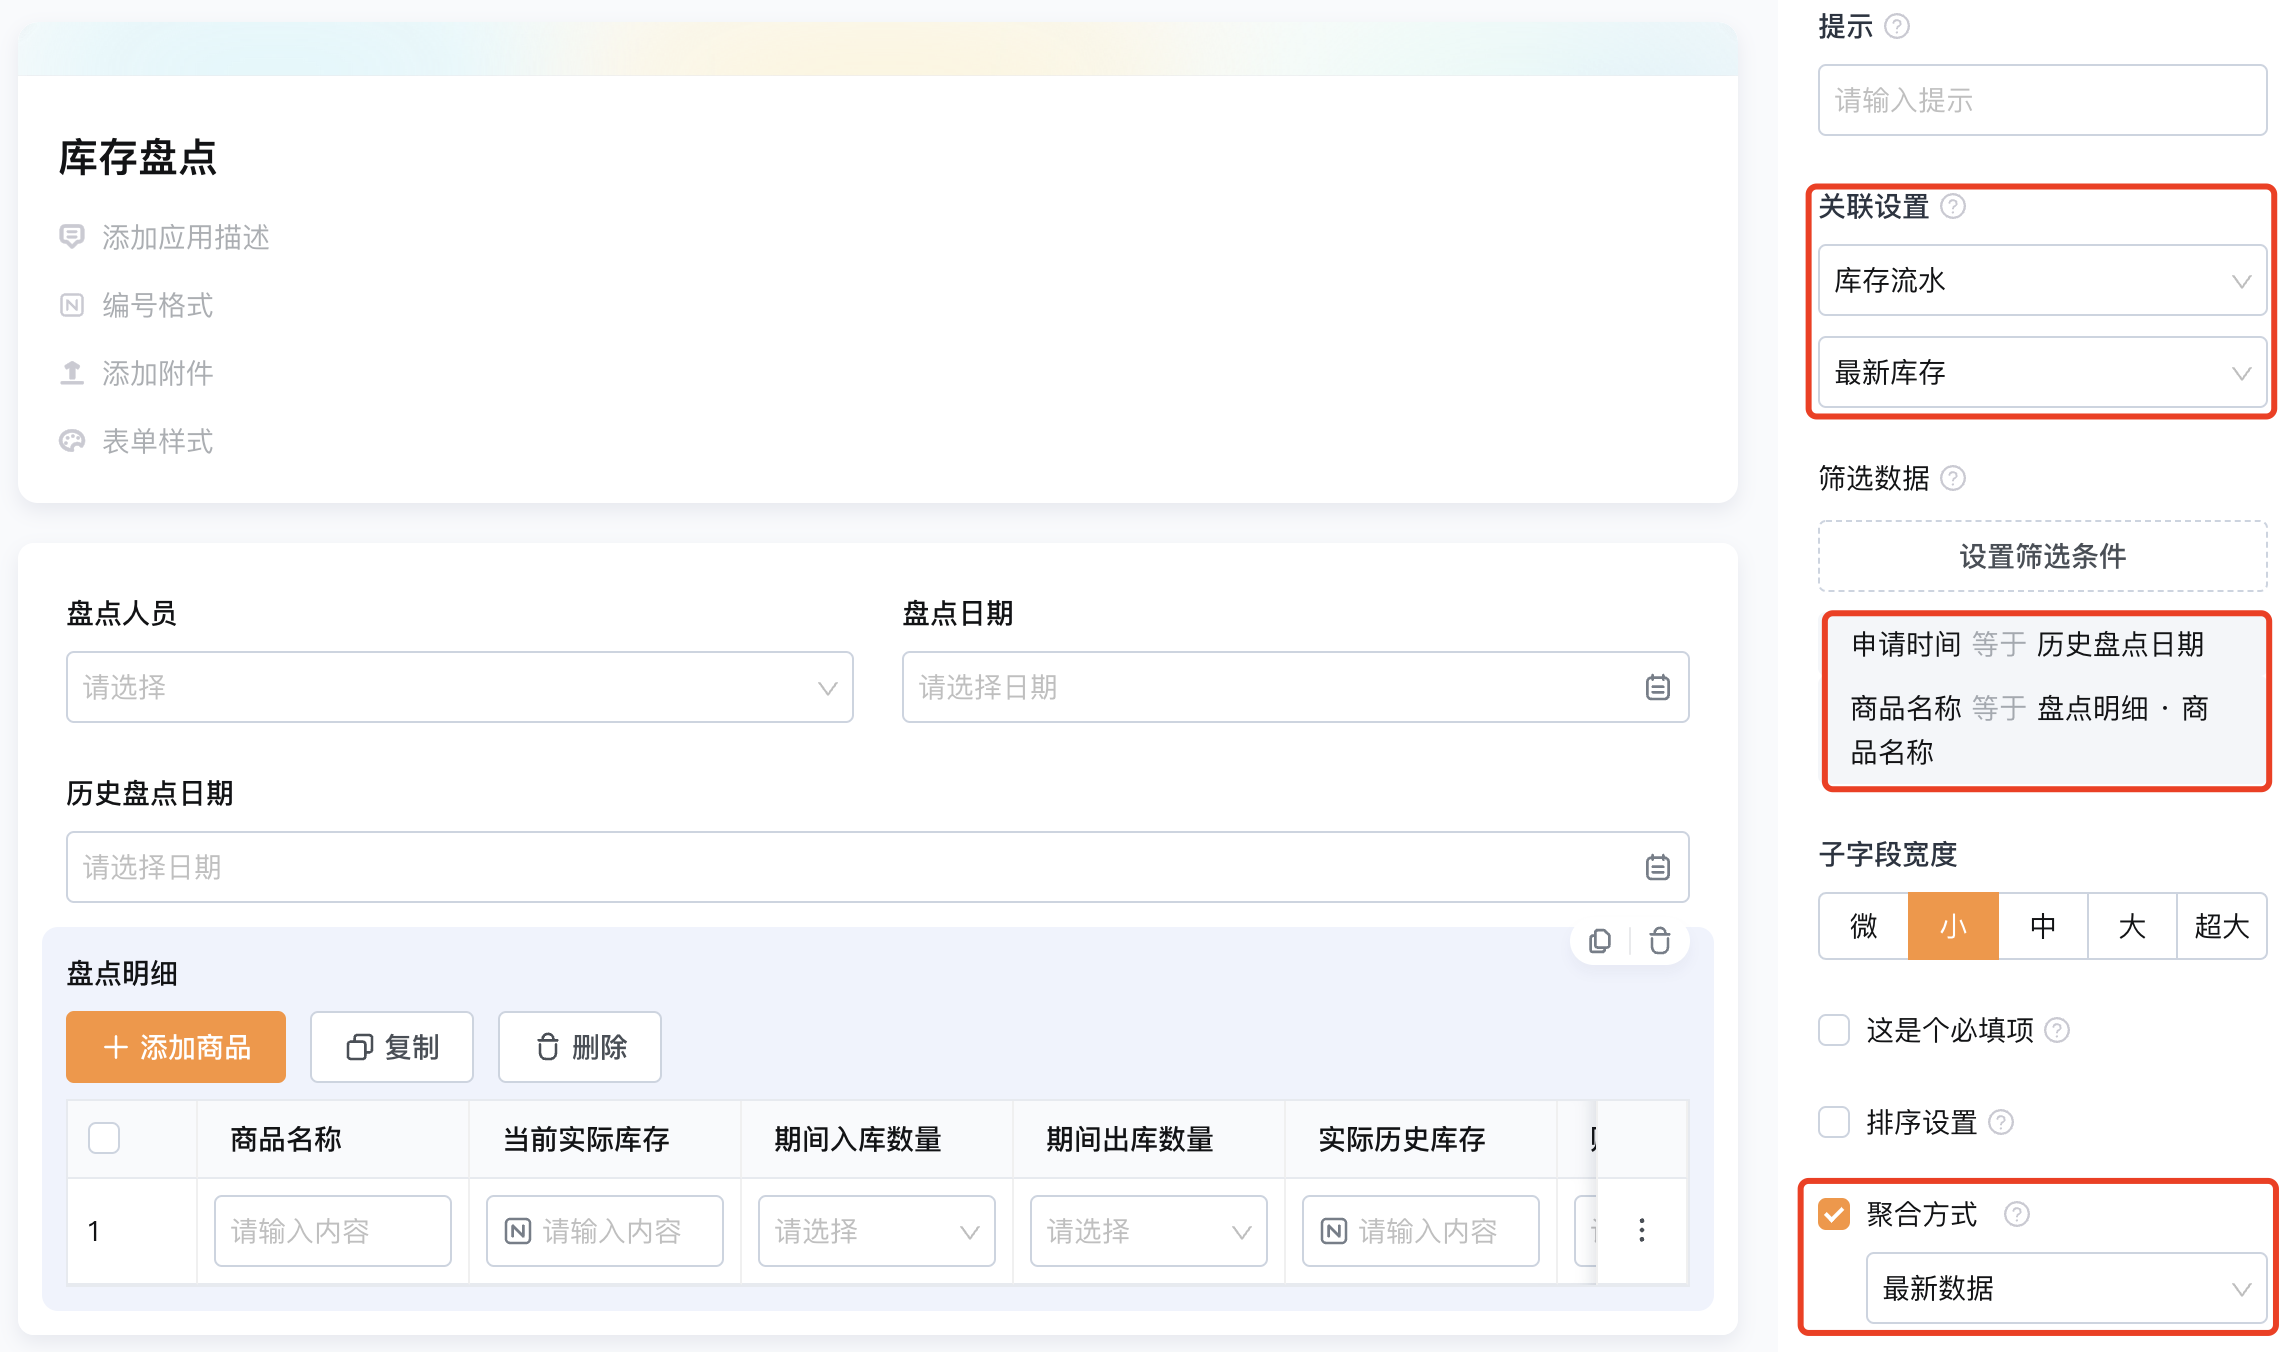Open the 库存流水 association dropdown
Image resolution: width=2284 pixels, height=1352 pixels.
2042,281
